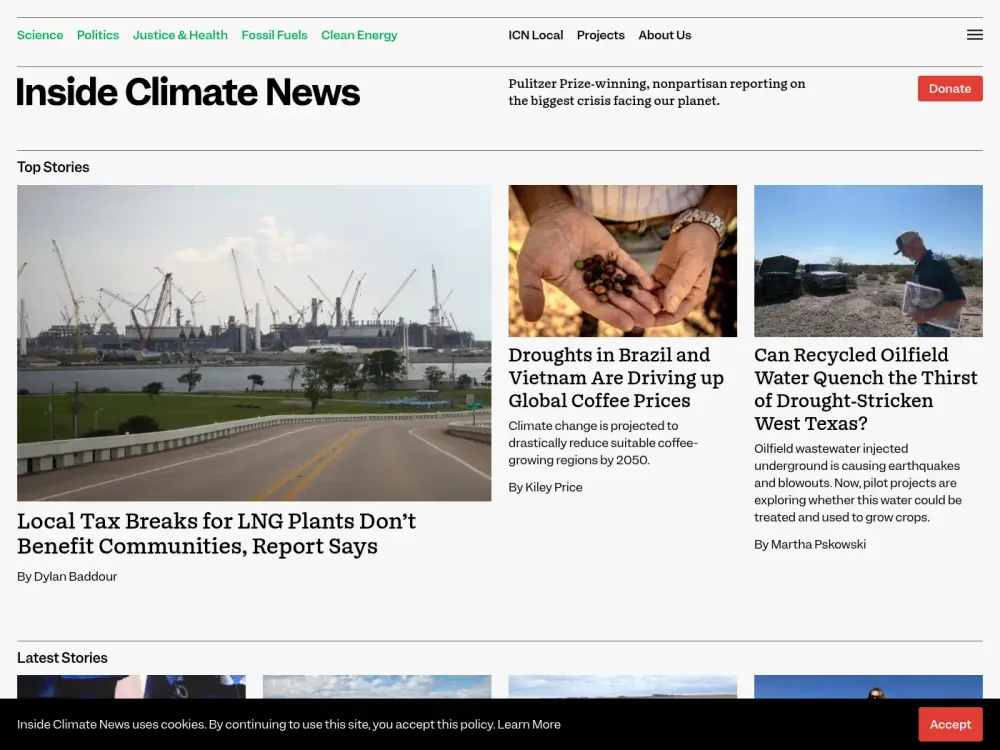Open the hamburger navigation menu
The width and height of the screenshot is (1000, 750).
(974, 34)
